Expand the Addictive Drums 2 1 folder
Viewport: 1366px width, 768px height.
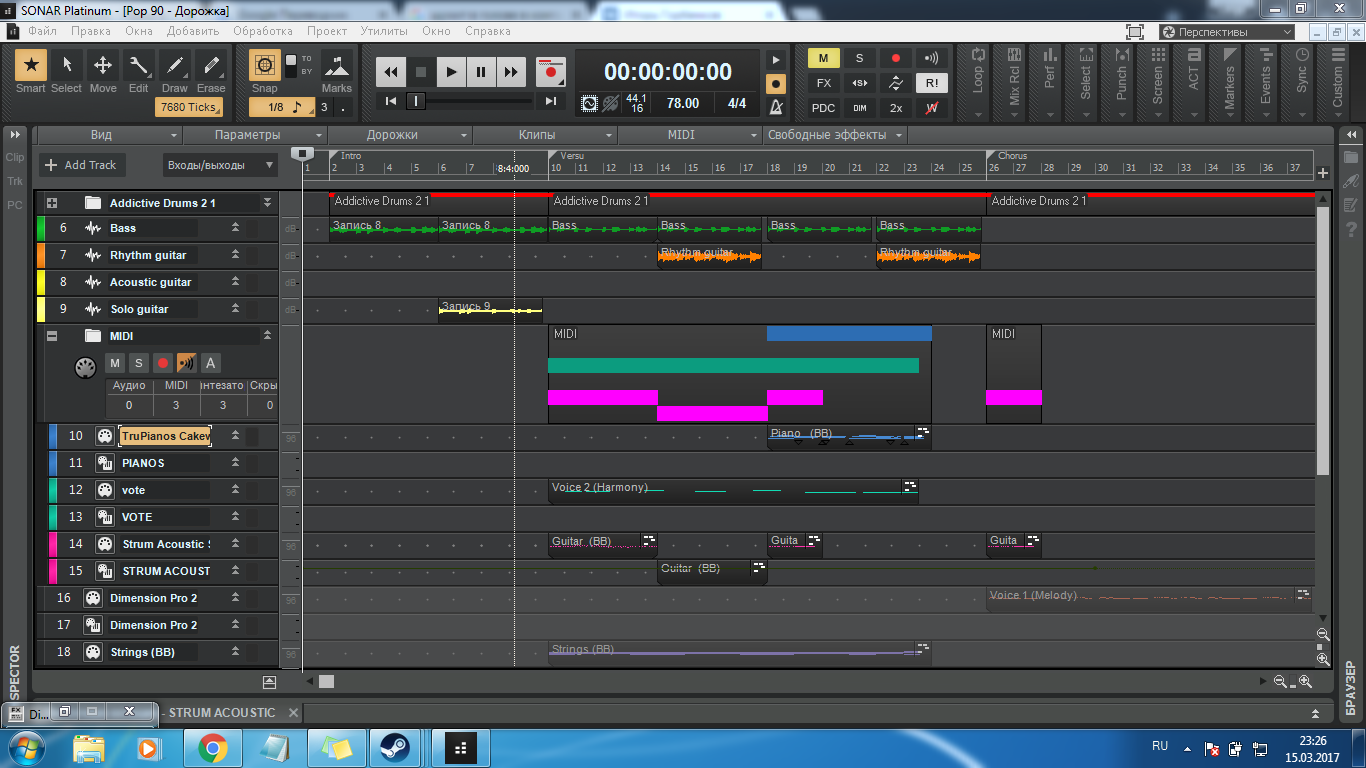51,203
